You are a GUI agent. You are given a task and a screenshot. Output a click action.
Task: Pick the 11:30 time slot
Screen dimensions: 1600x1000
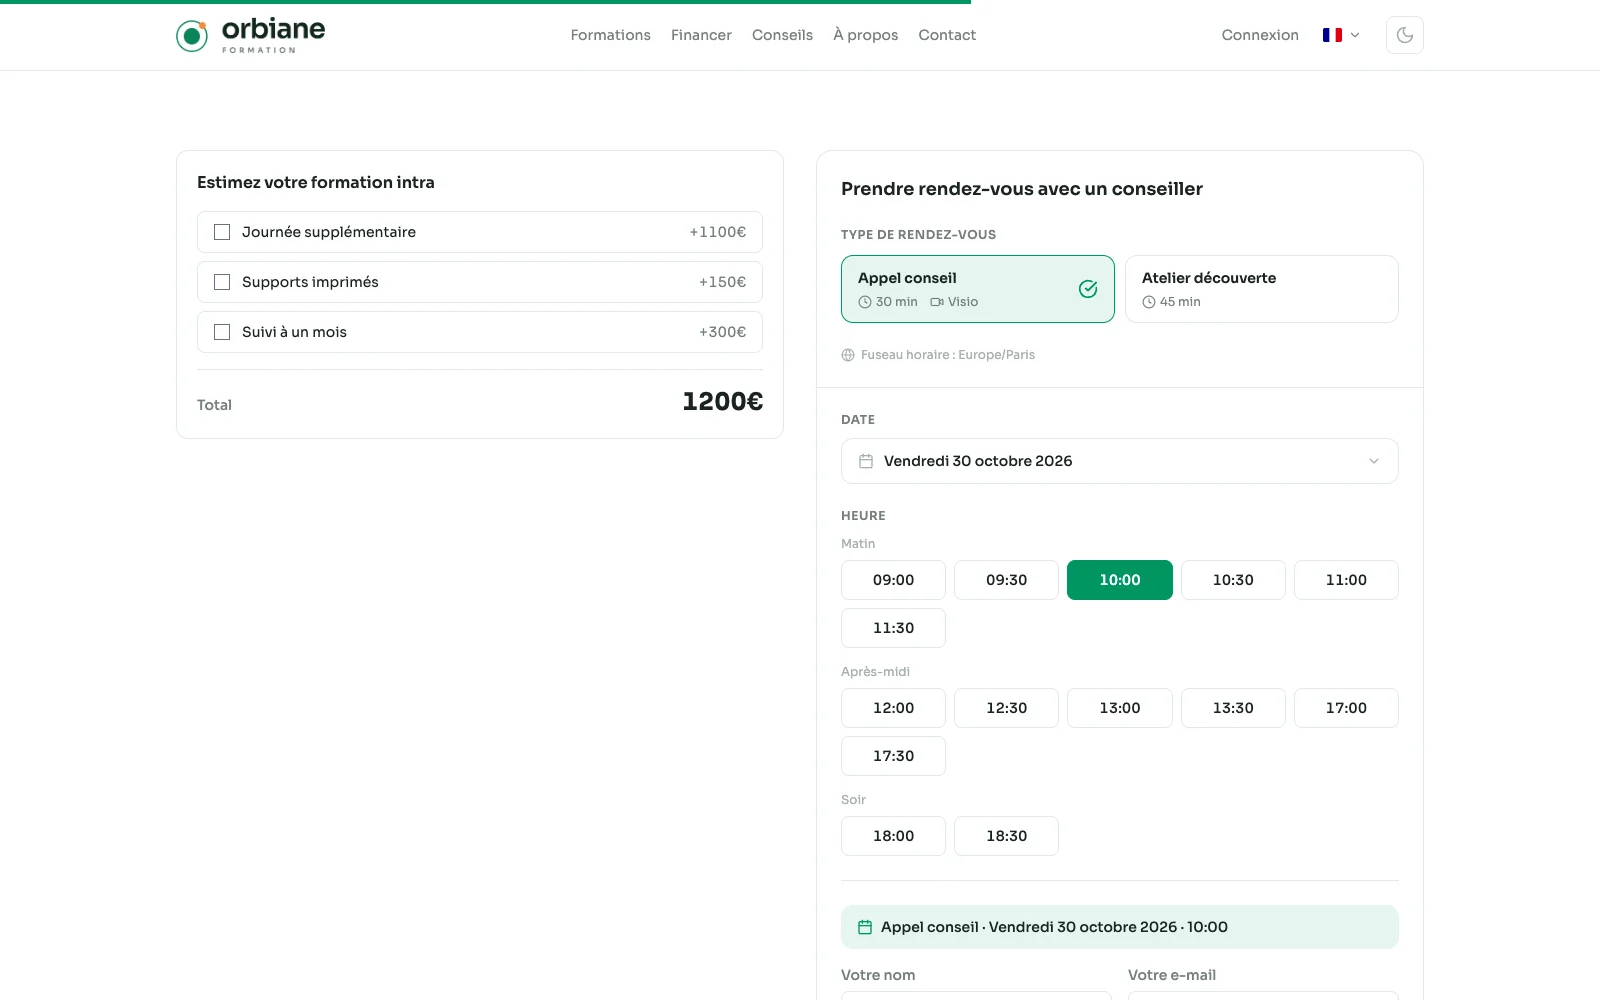pos(893,628)
